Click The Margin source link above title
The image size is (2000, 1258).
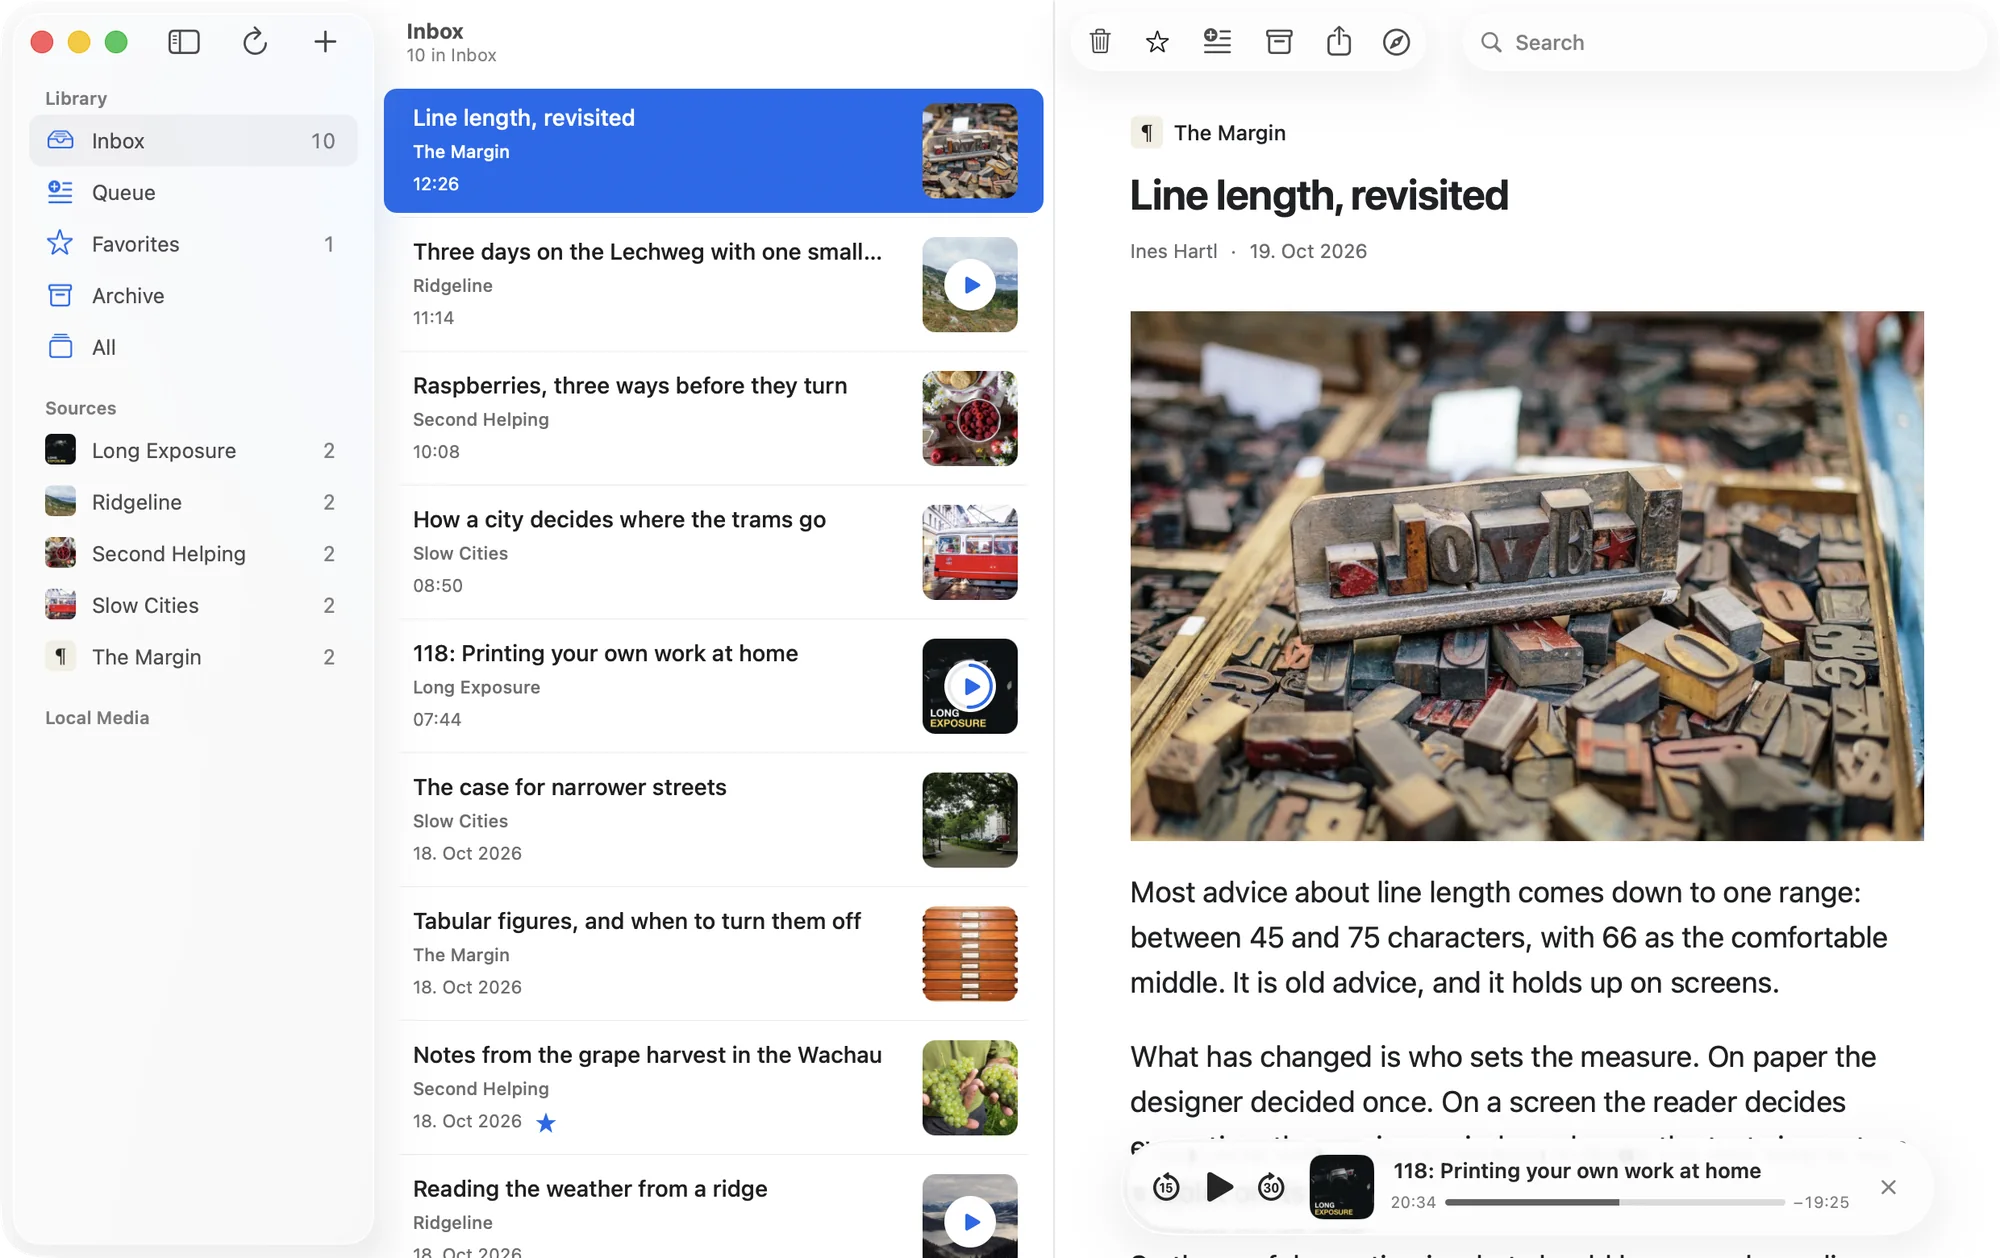pyautogui.click(x=1229, y=133)
